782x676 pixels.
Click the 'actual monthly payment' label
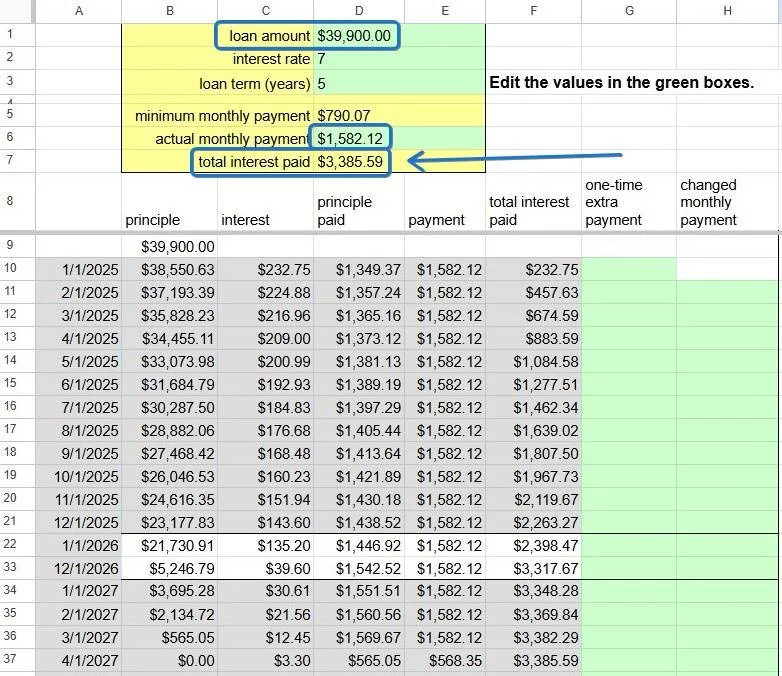click(x=232, y=139)
